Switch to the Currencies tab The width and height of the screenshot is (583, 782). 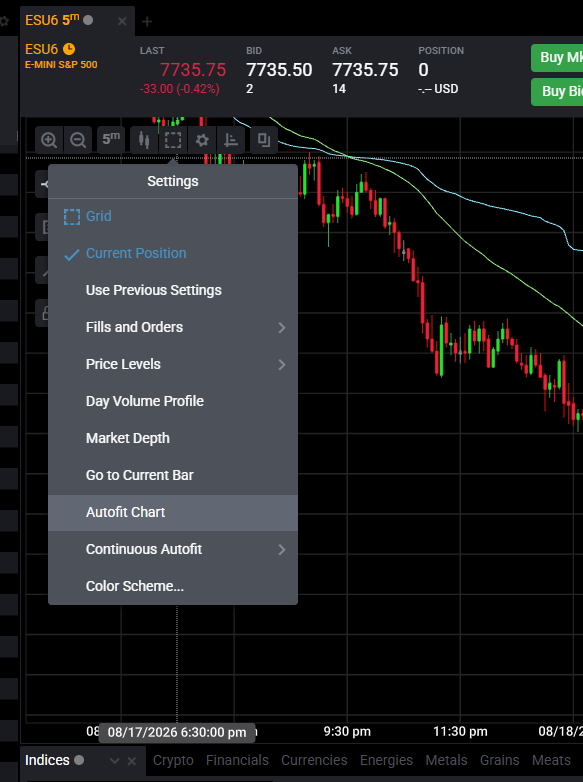pyautogui.click(x=314, y=760)
